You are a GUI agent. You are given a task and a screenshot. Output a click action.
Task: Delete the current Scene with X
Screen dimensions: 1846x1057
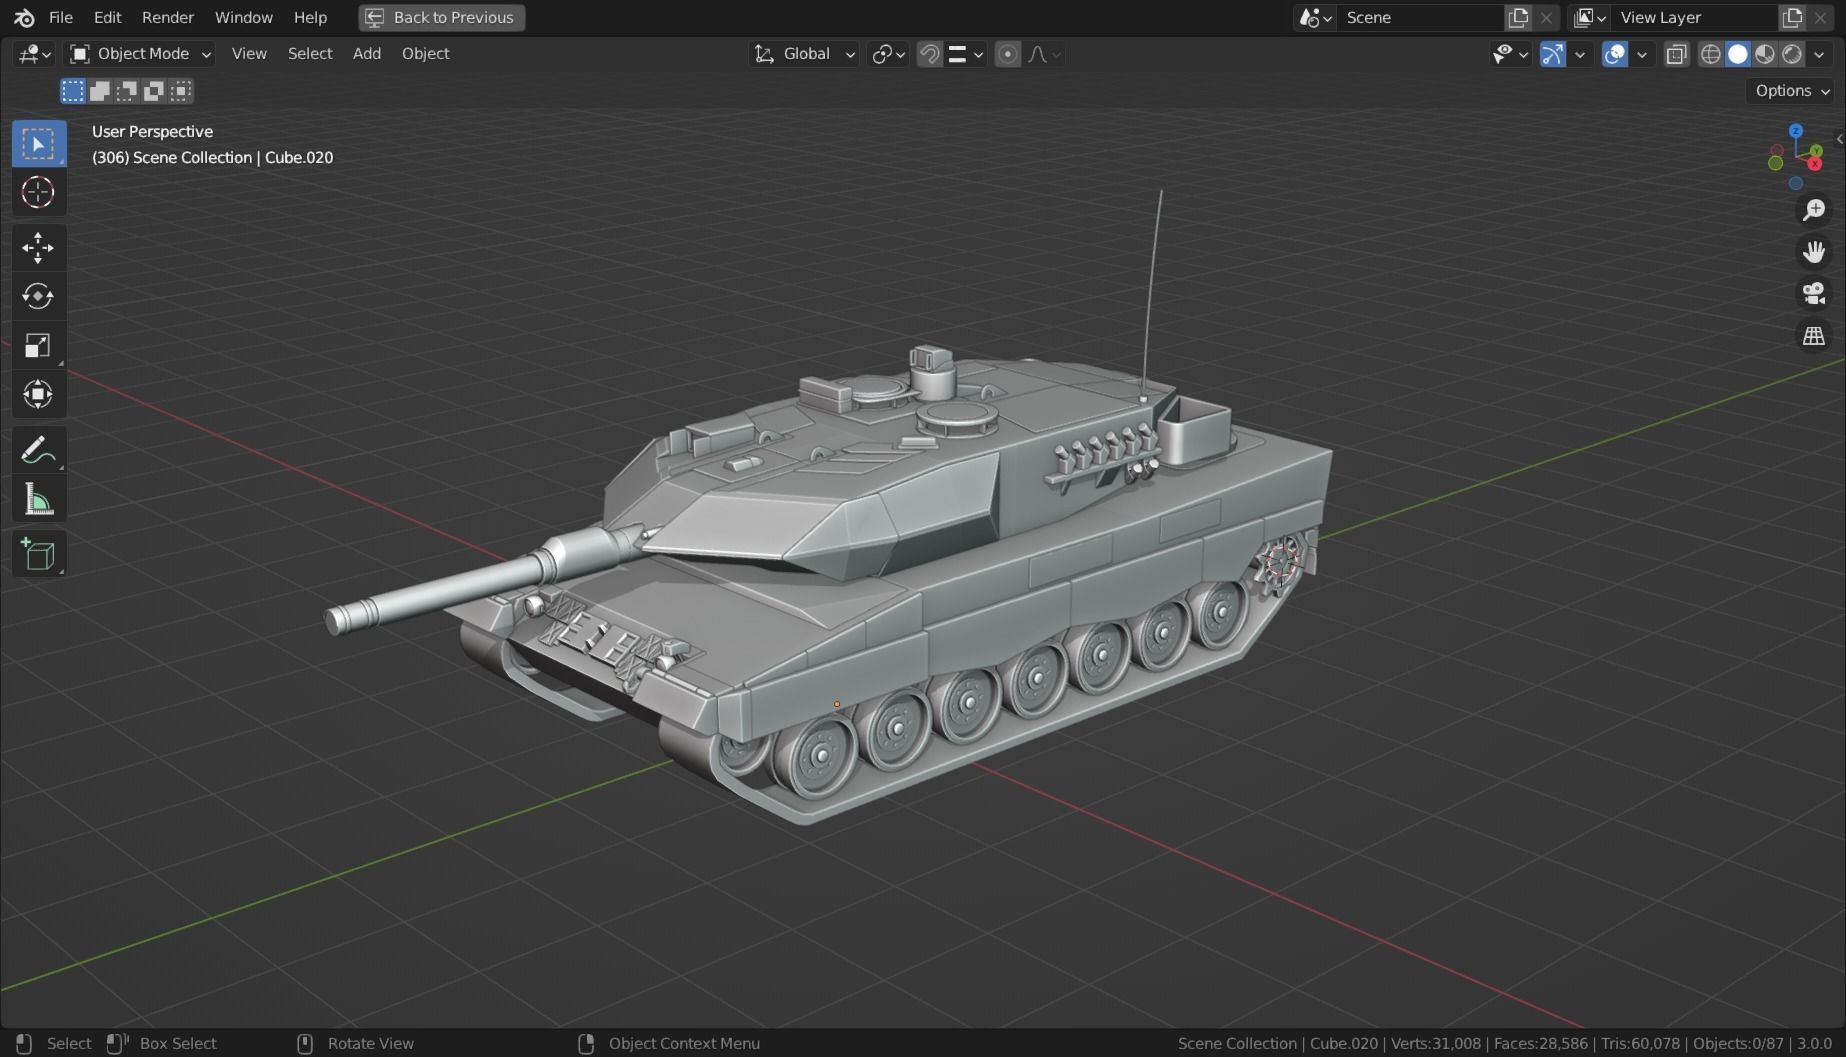click(x=1546, y=17)
